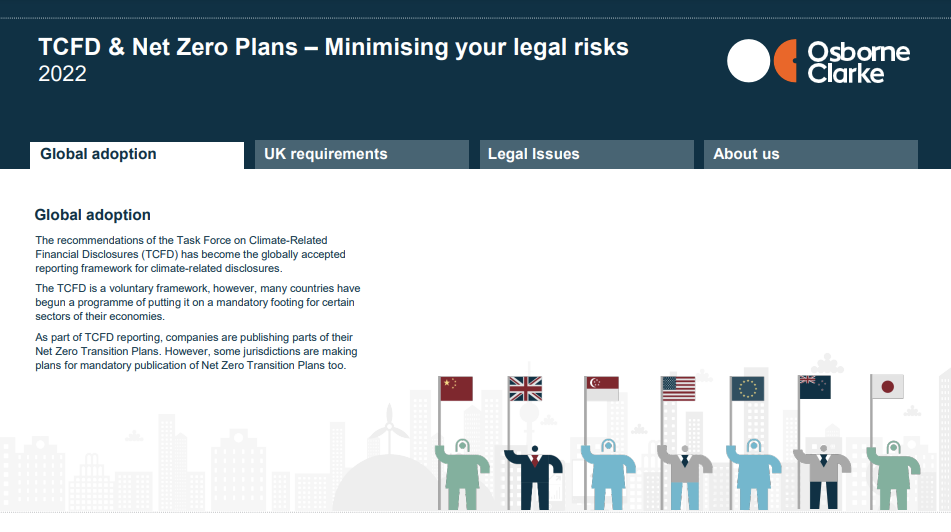Click the green figure holding China flag

click(x=462, y=474)
